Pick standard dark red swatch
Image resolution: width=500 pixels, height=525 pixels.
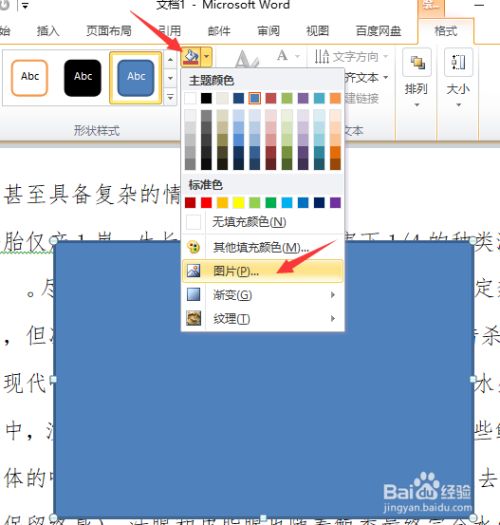tap(190, 203)
